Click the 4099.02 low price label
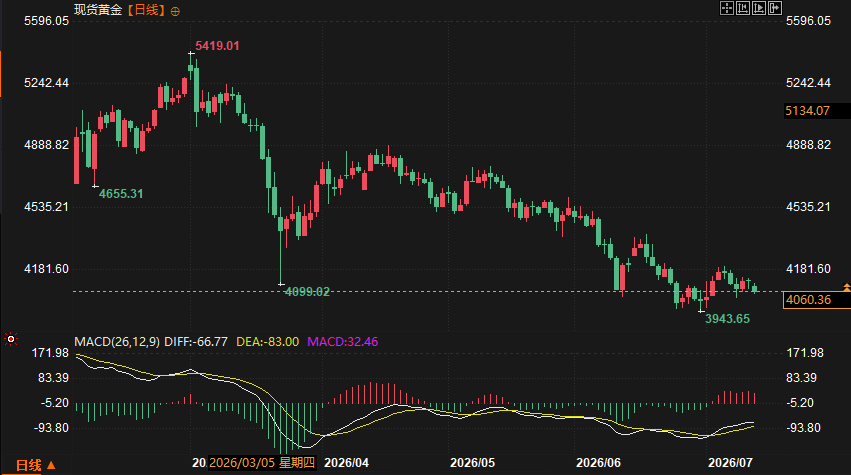 pyautogui.click(x=307, y=292)
